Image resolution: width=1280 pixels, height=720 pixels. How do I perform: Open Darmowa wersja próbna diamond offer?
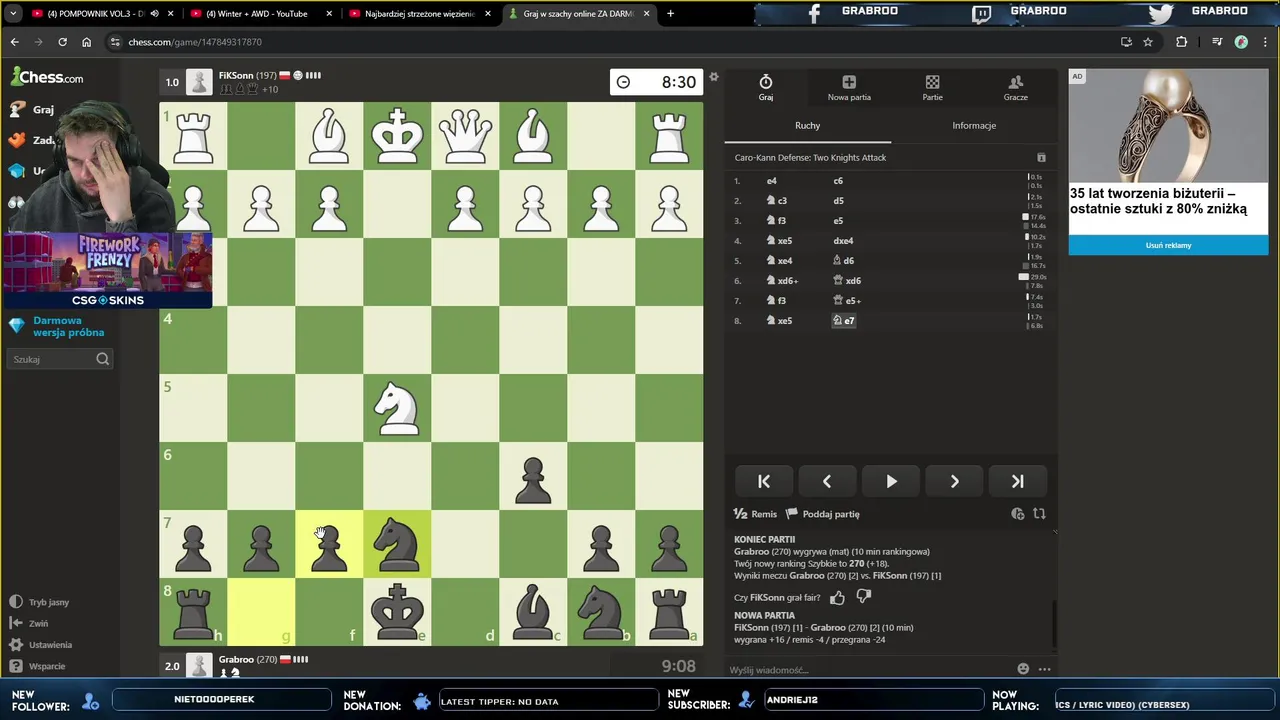point(58,326)
